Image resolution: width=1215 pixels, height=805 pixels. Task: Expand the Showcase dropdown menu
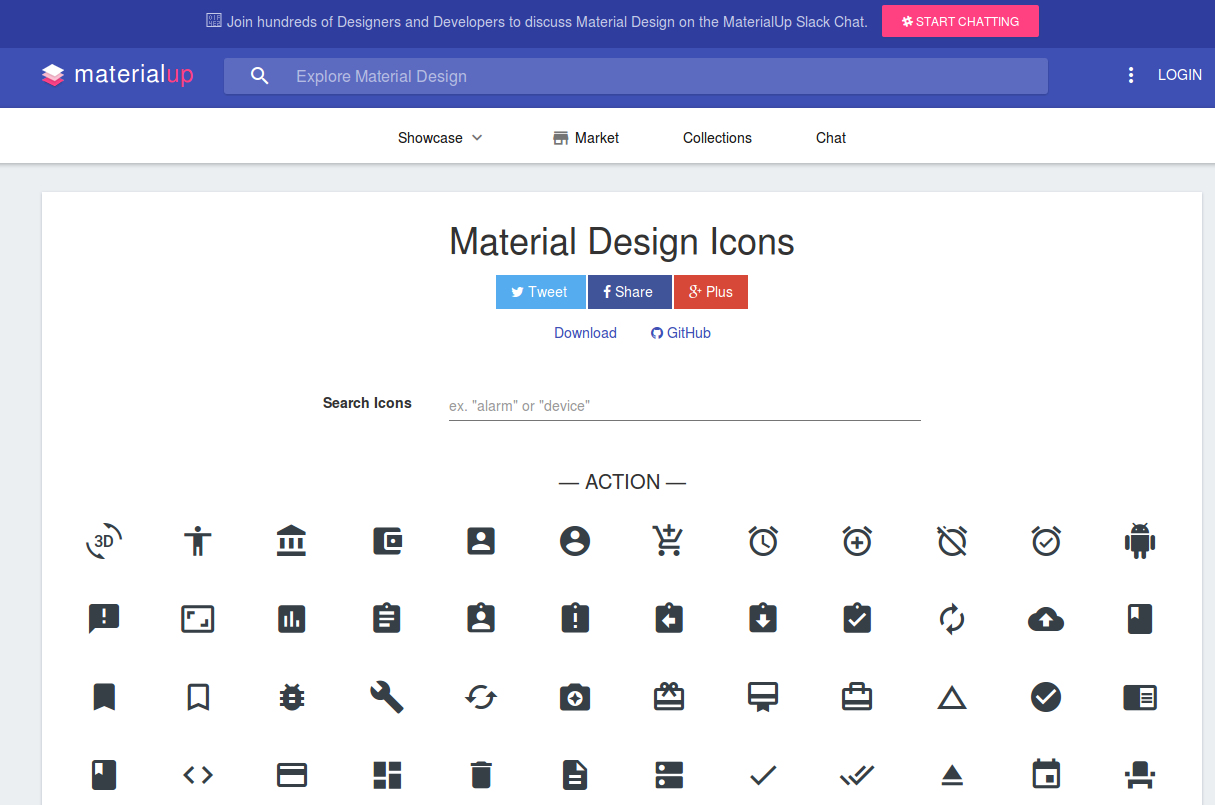(x=440, y=138)
